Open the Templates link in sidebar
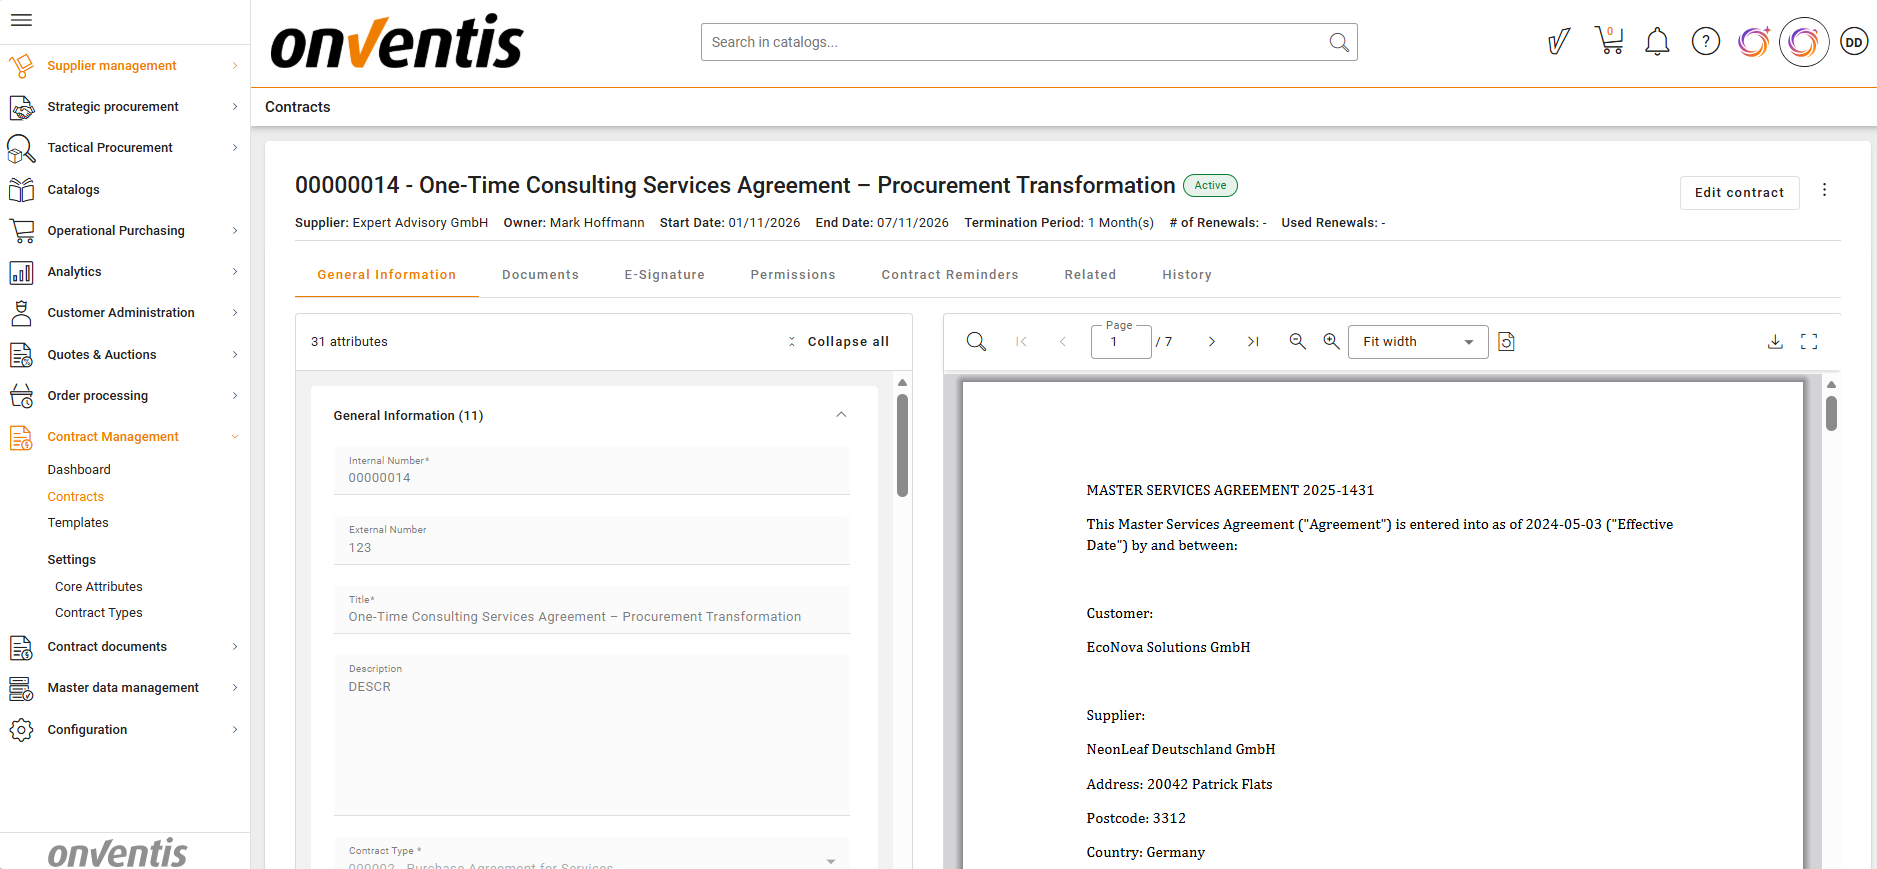The width and height of the screenshot is (1877, 869). pos(78,523)
